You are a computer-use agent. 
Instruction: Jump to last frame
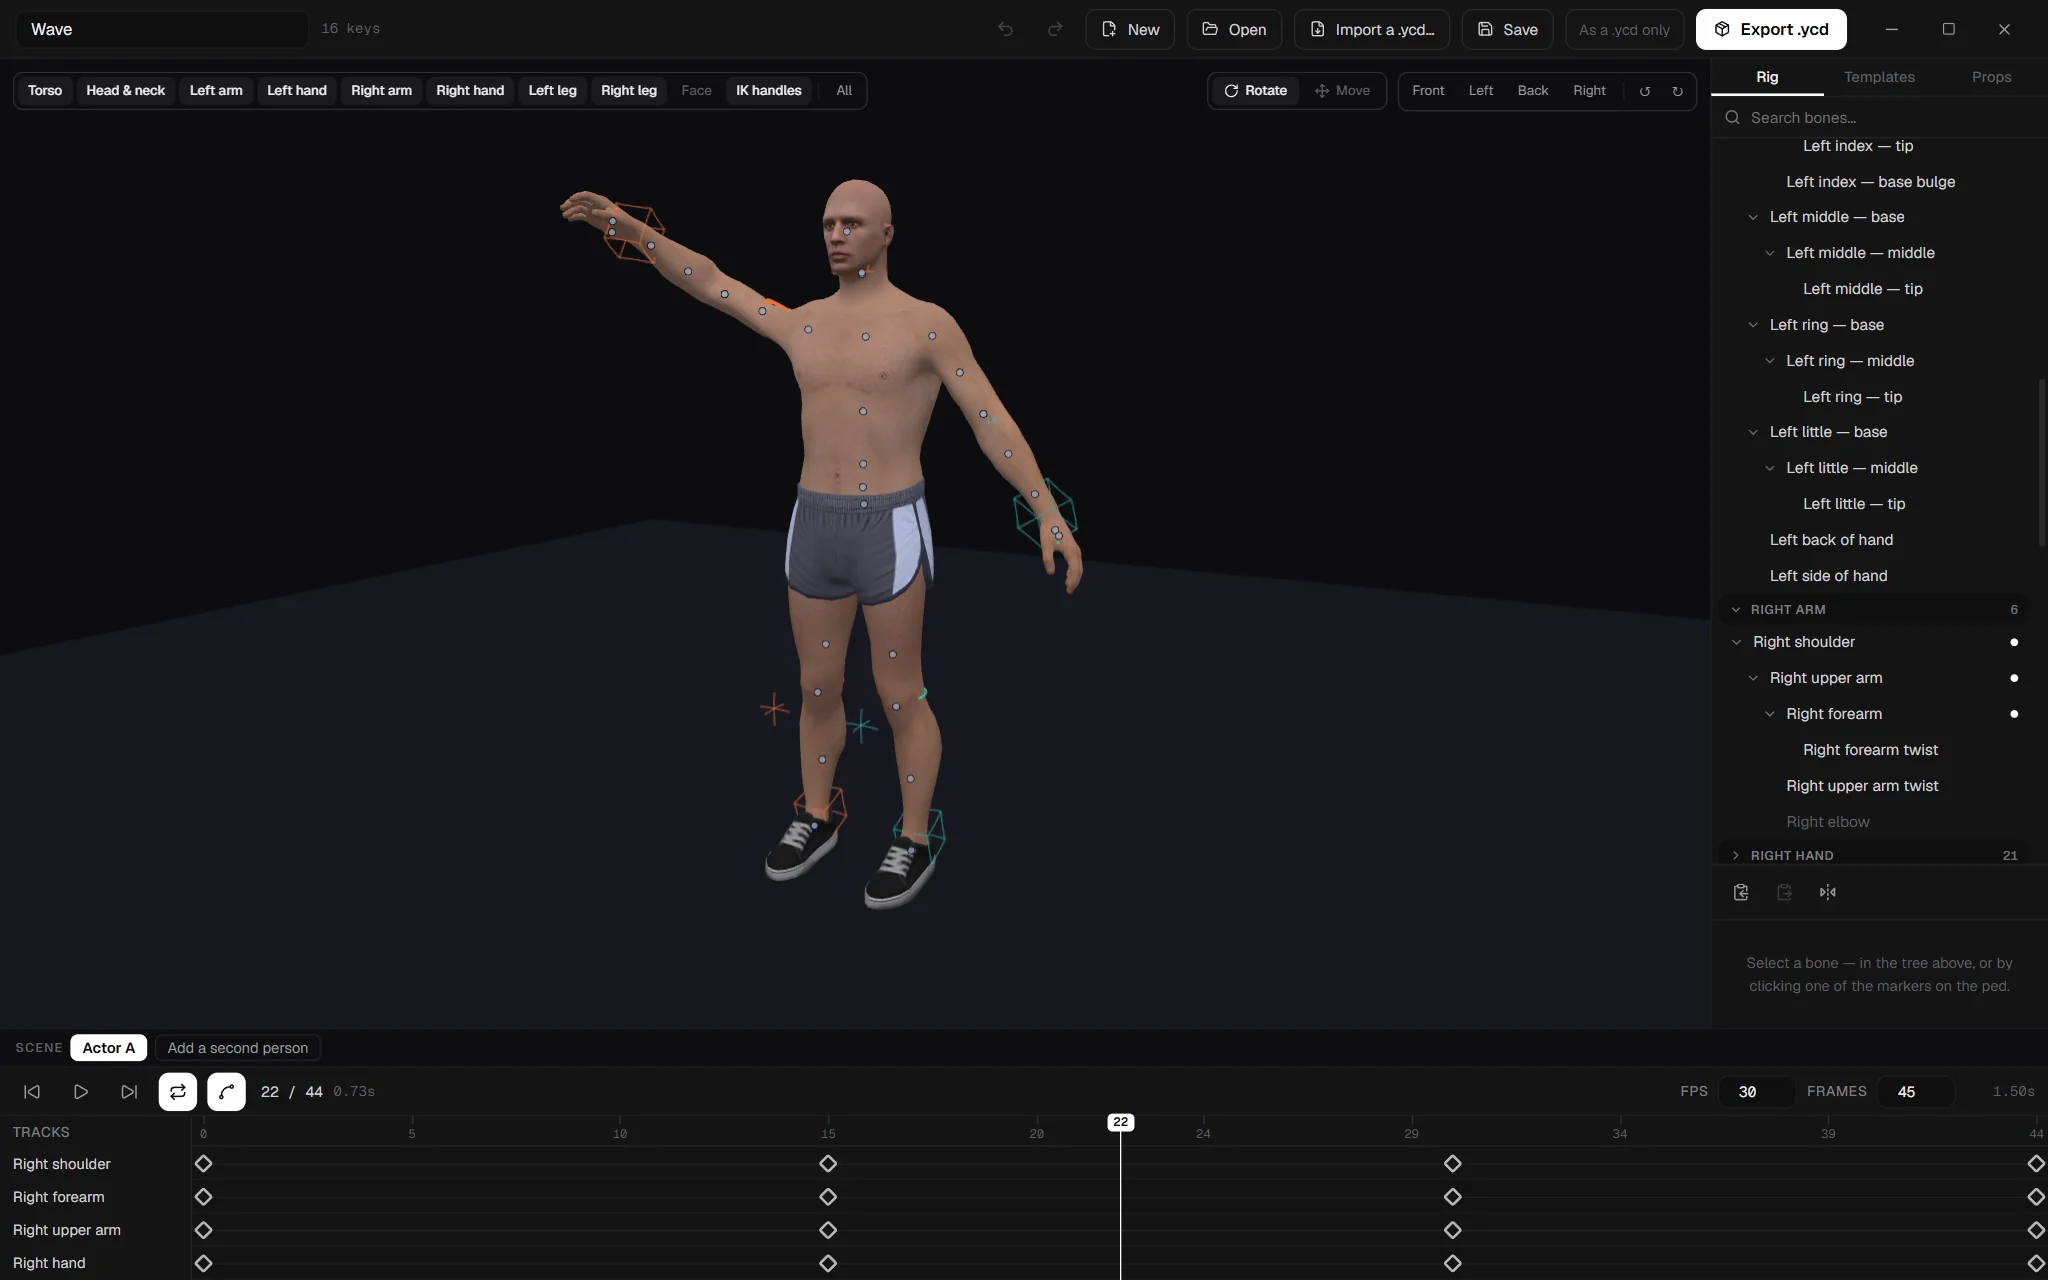[129, 1091]
